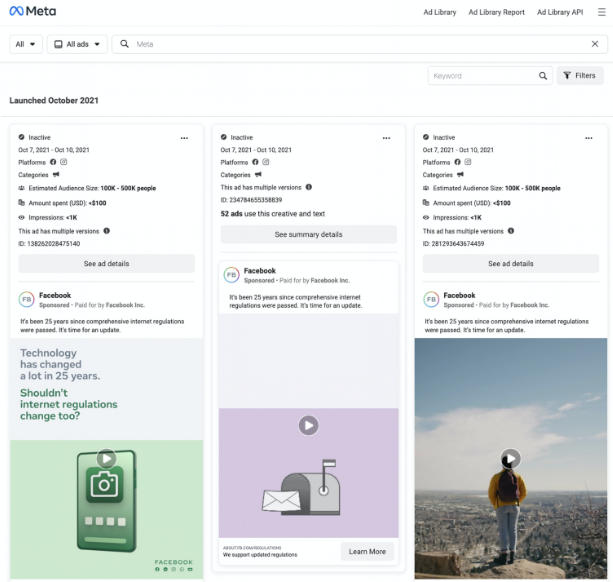Click '52 ads use this creative and text'
Viewport: 613px width, 582px height.
[x=272, y=213]
